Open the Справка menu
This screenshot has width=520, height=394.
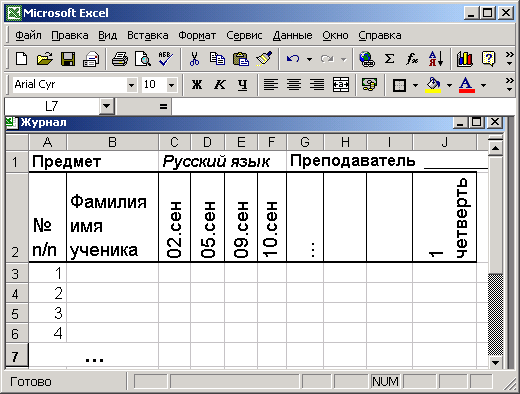pos(380,35)
